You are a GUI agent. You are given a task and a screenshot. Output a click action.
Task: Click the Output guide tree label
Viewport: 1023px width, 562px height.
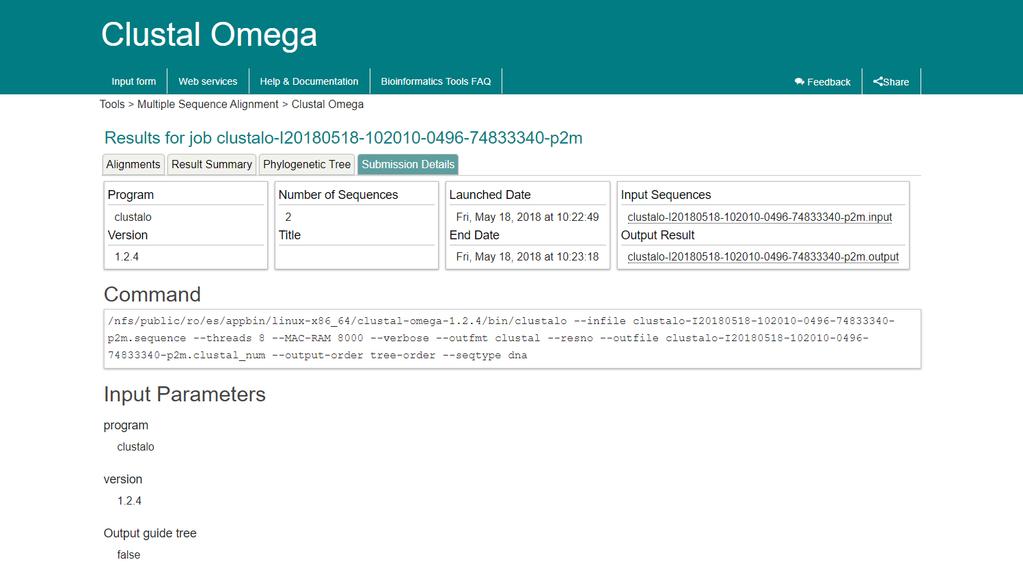(x=150, y=533)
